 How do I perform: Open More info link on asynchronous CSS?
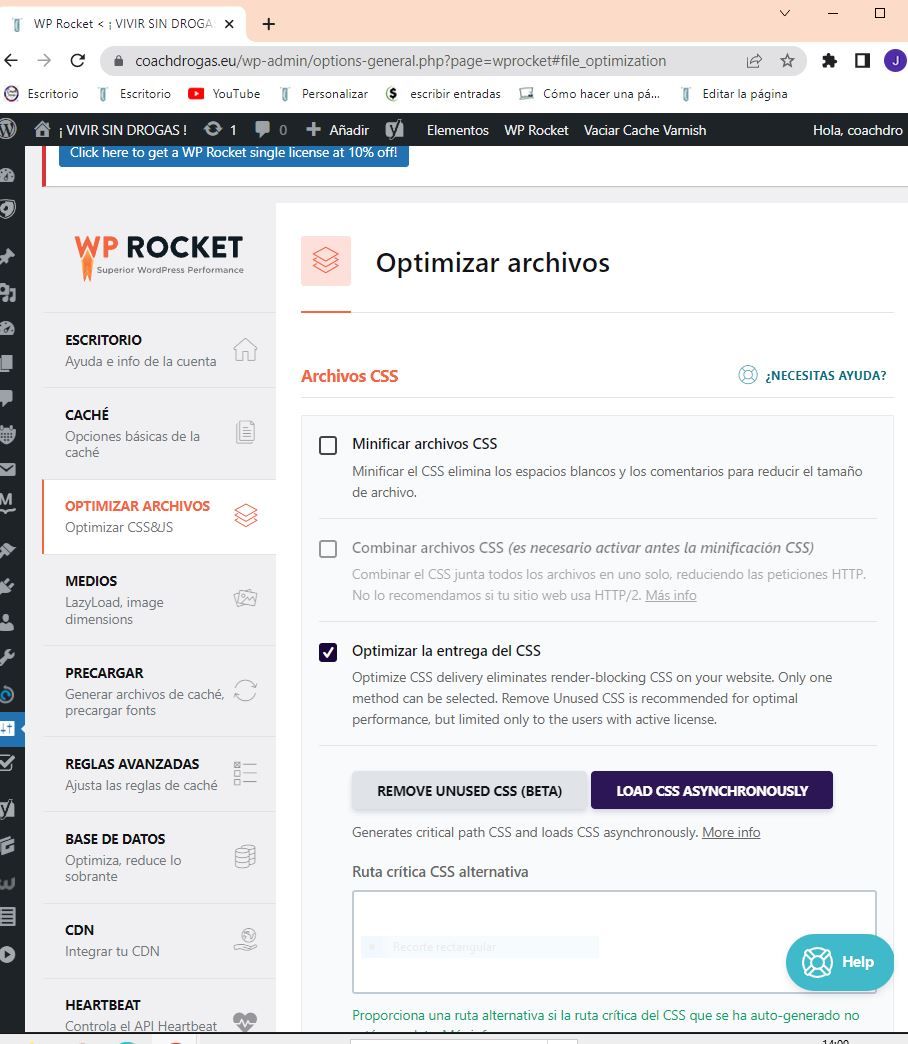730,832
